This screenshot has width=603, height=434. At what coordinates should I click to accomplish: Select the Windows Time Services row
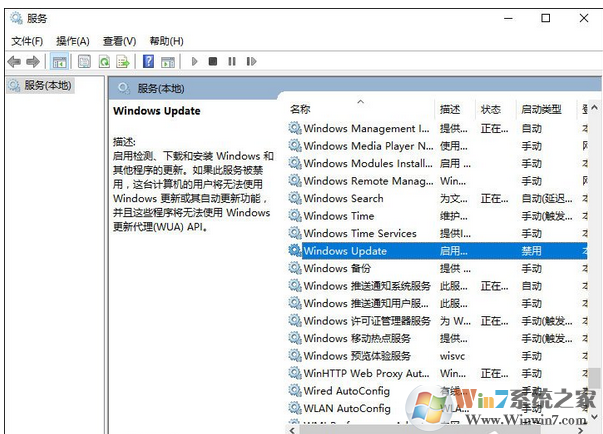(438, 233)
